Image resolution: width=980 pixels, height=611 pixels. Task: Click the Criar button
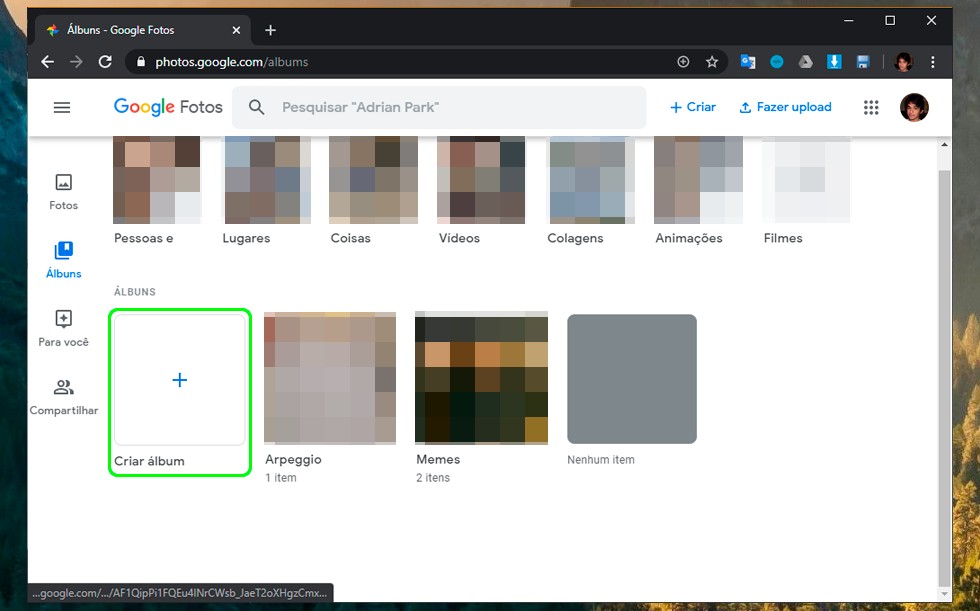(693, 107)
